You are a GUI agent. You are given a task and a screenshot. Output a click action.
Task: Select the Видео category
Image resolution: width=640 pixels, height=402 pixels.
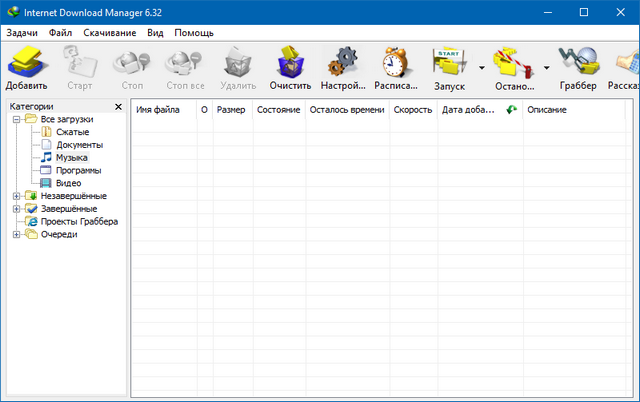coord(69,183)
